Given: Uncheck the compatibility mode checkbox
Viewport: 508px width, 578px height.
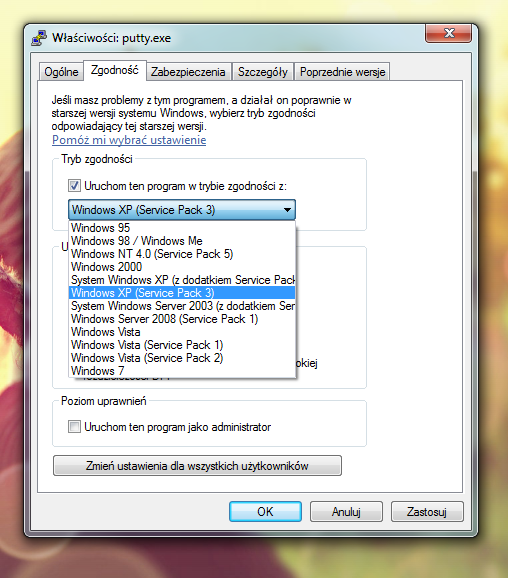Looking at the screenshot, I should pos(74,185).
